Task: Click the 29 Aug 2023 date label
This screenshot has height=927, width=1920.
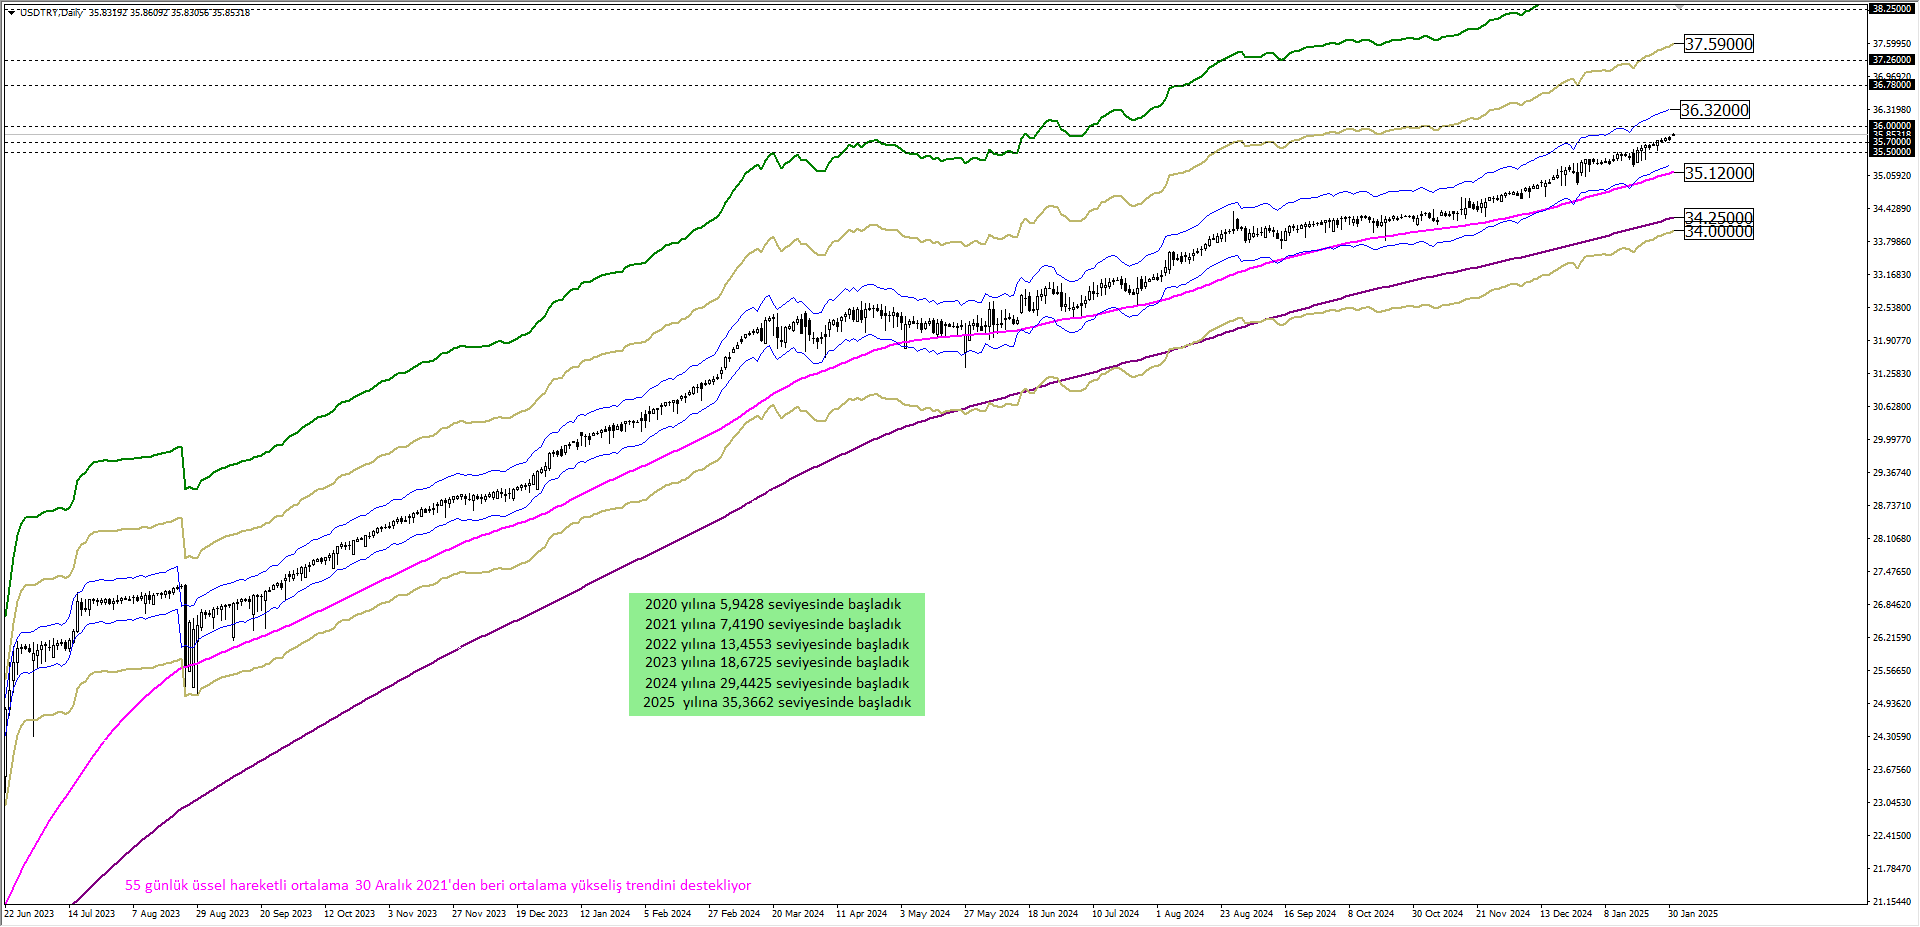Action: (222, 914)
